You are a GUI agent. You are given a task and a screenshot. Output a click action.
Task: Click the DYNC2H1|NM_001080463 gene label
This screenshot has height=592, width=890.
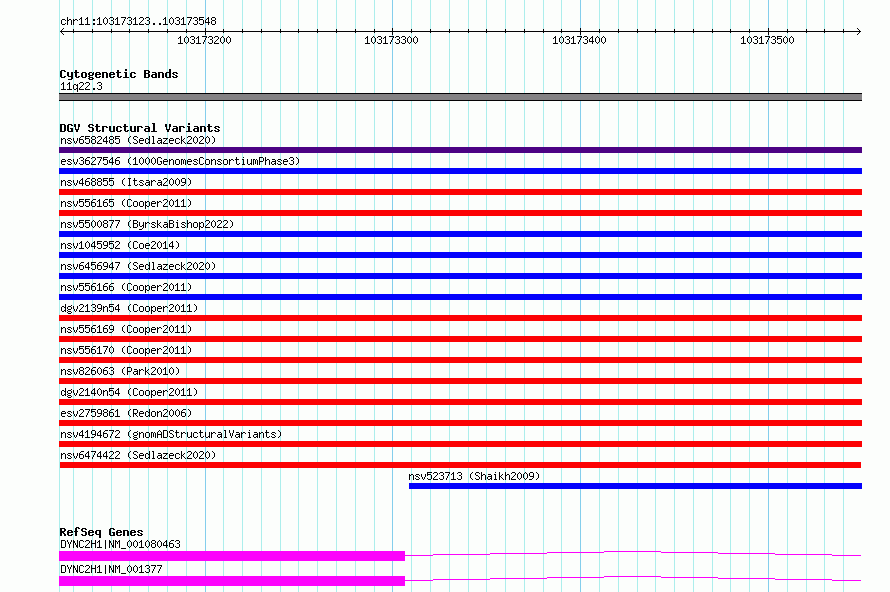(x=120, y=544)
